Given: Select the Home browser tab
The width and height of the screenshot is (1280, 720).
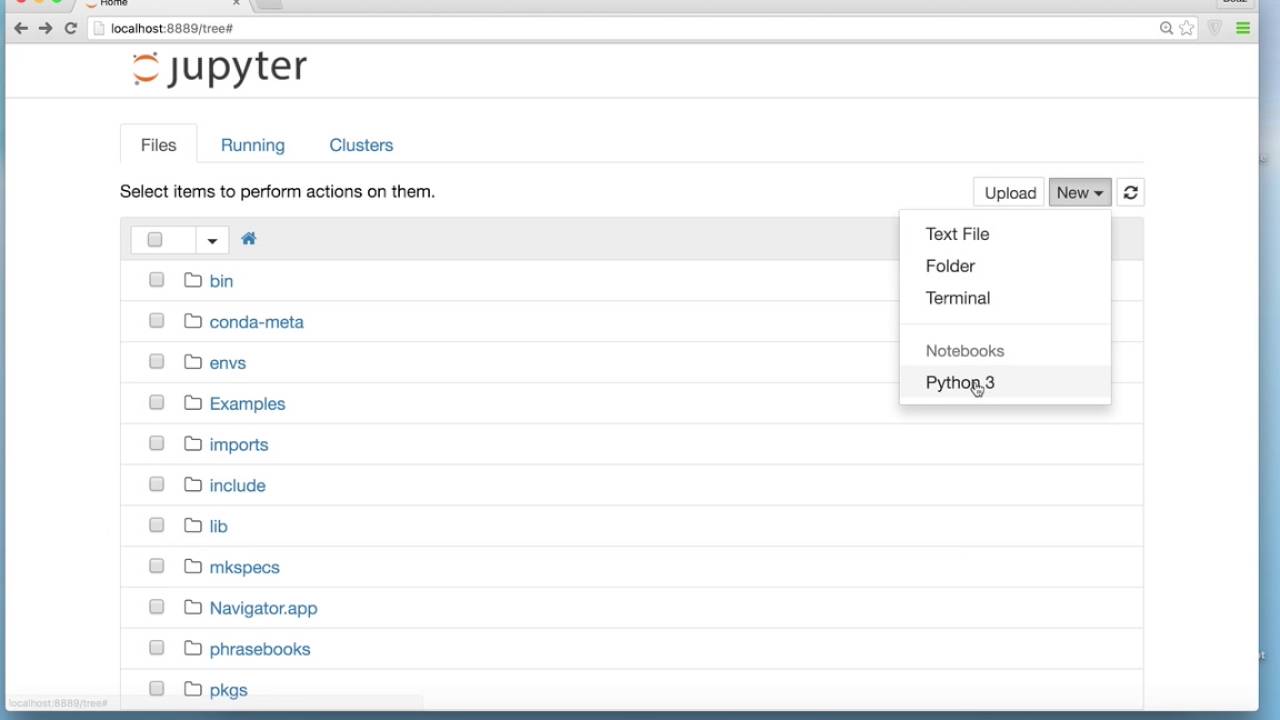Looking at the screenshot, I should (x=160, y=4).
